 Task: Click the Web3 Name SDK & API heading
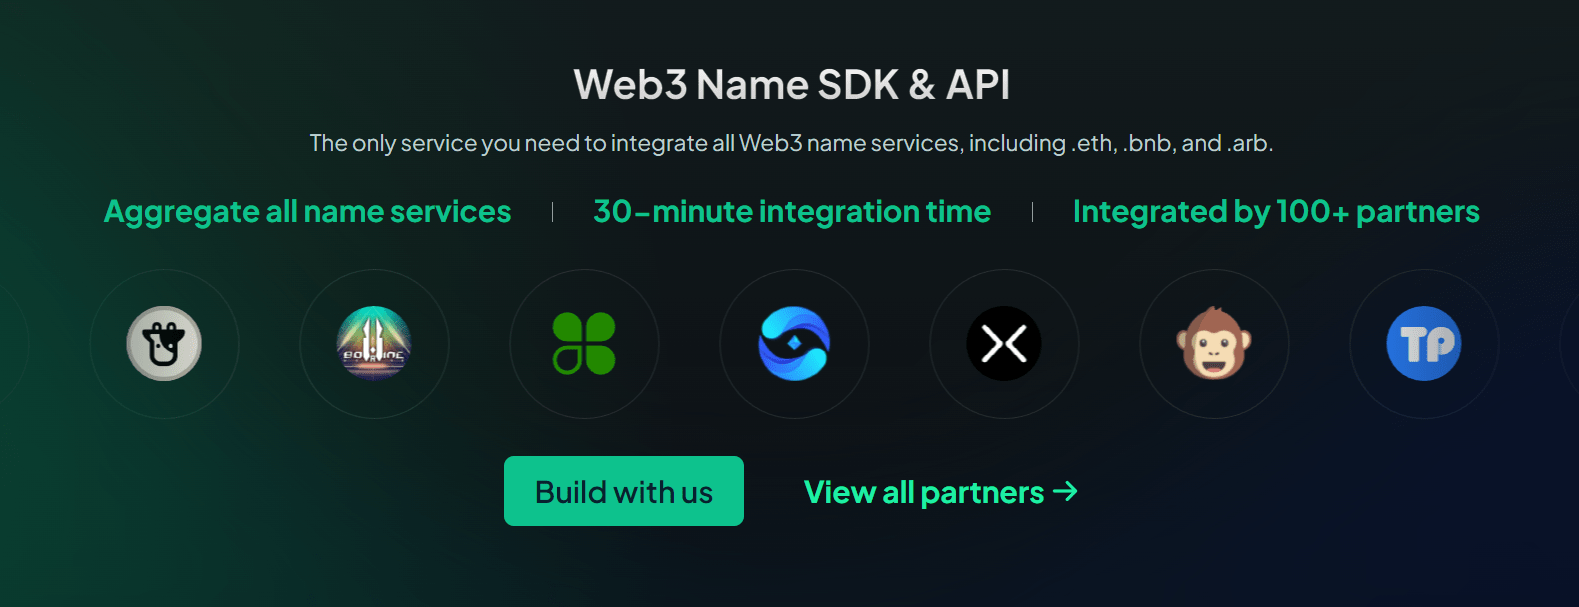791,85
